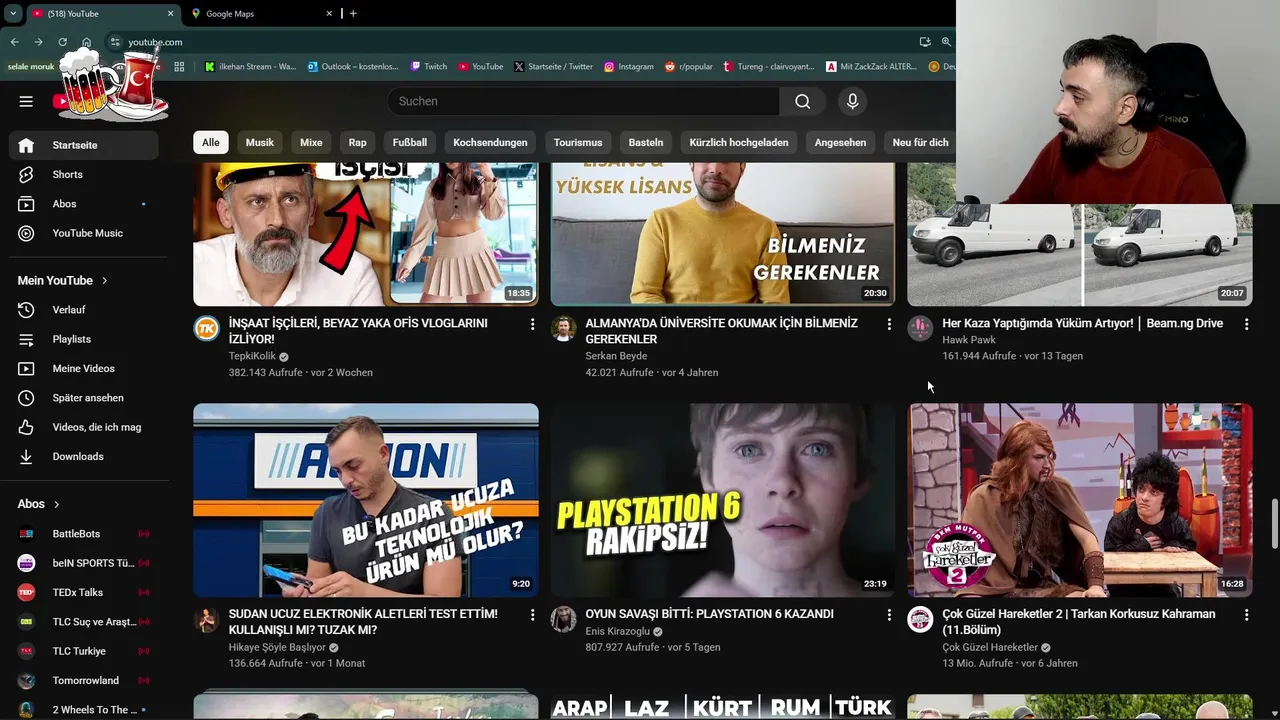Go to Startseite in the sidebar

tap(84, 145)
